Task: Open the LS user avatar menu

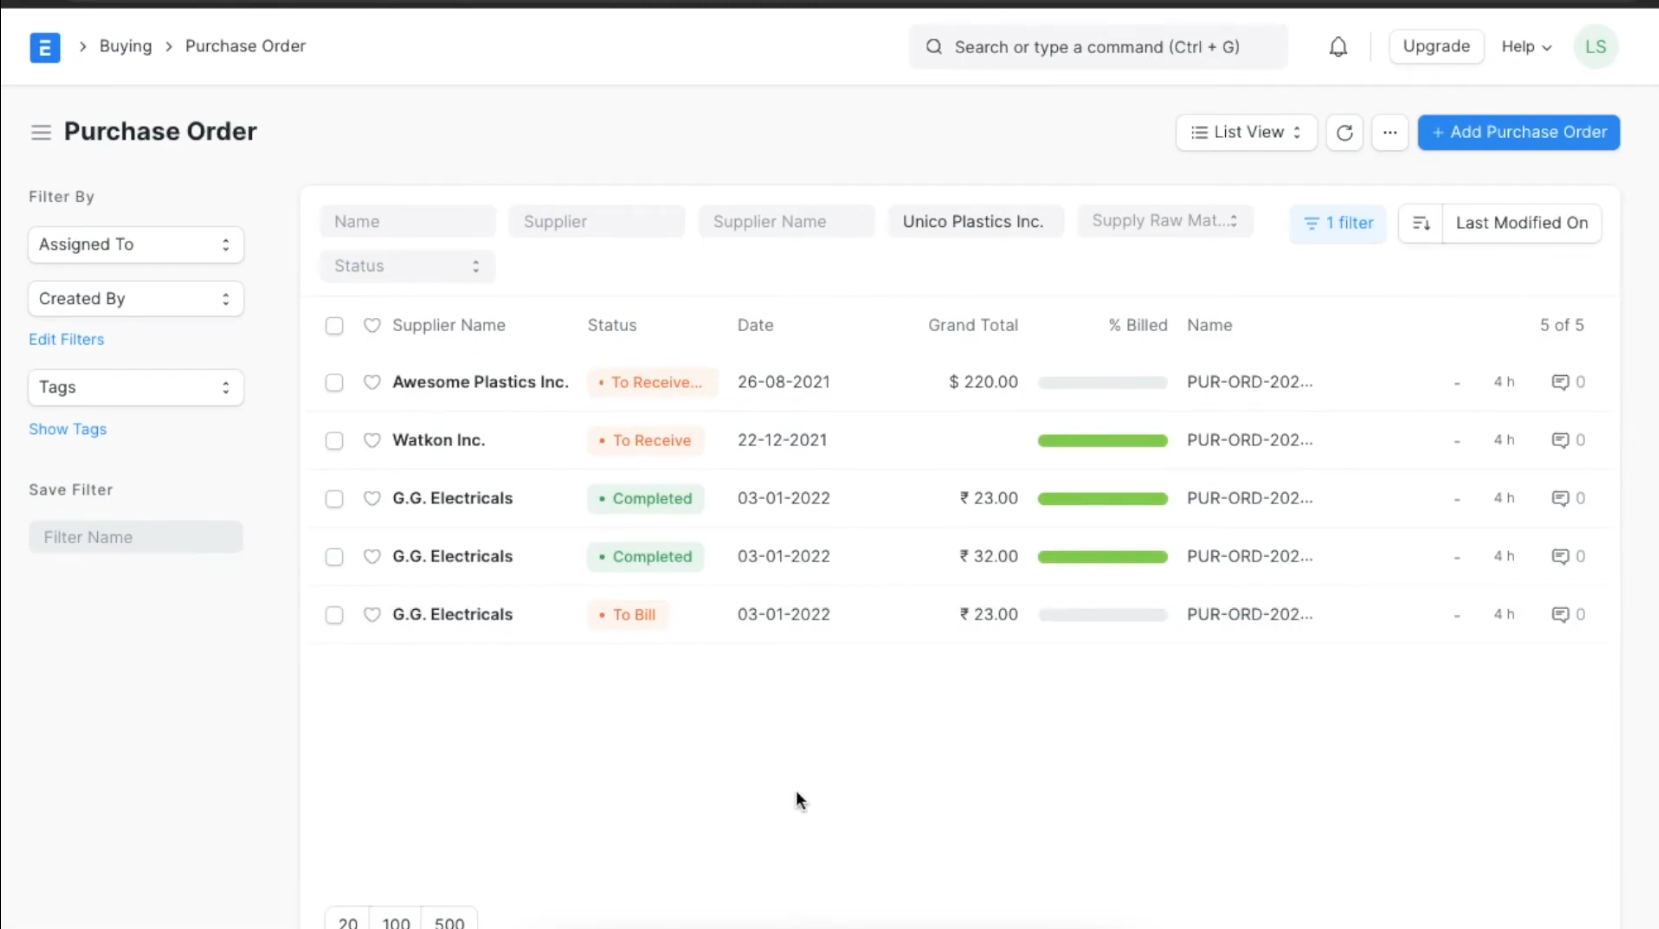Action: [x=1595, y=47]
